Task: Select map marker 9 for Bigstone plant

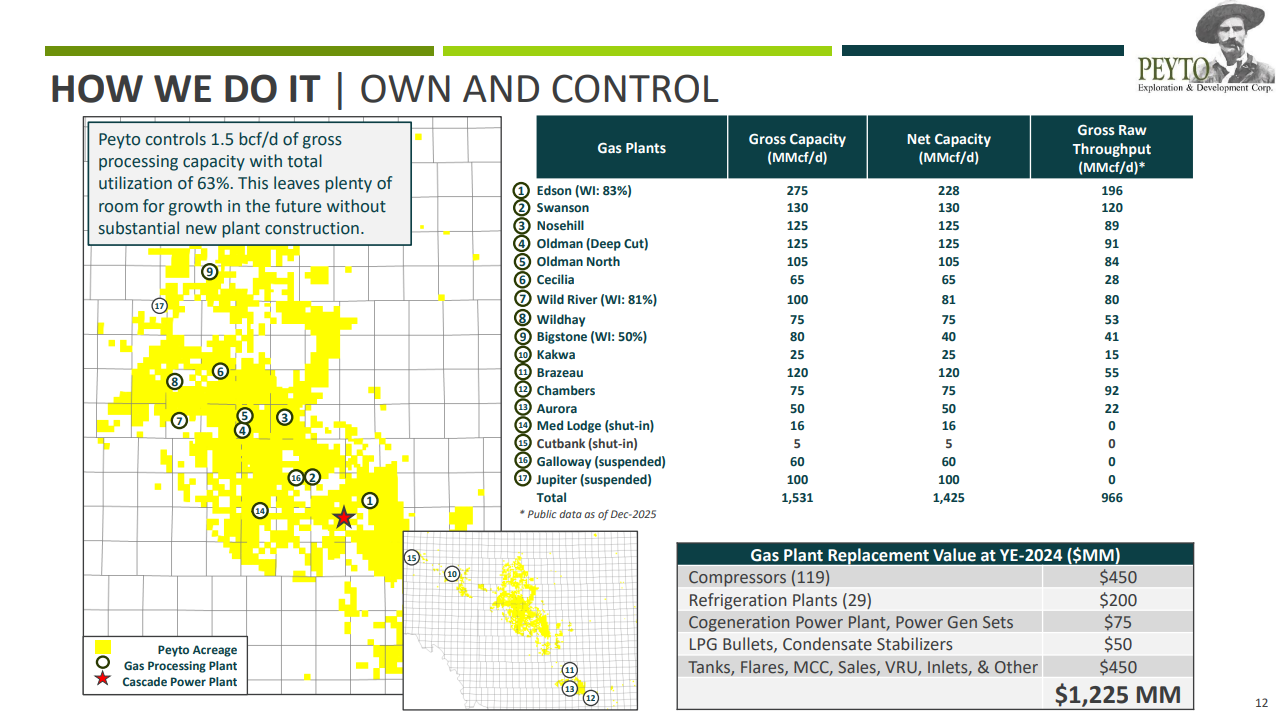Action: click(209, 271)
